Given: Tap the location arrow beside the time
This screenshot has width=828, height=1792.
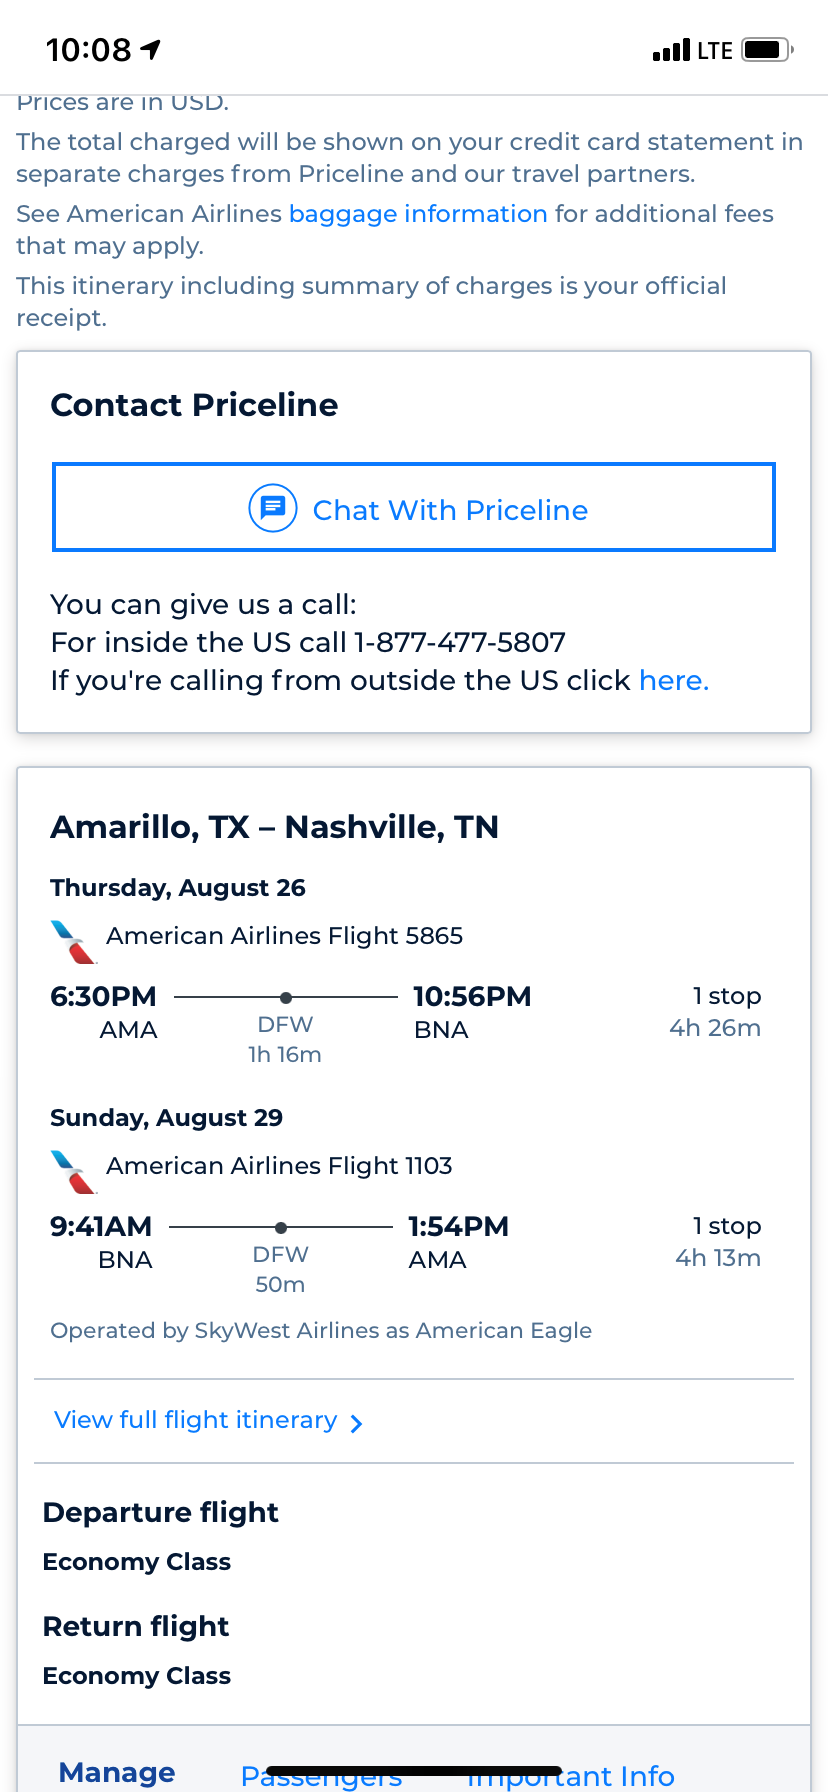Looking at the screenshot, I should (x=151, y=49).
